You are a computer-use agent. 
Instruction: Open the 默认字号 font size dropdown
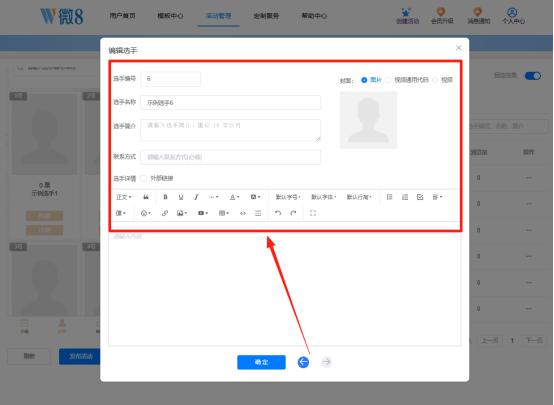pos(288,197)
